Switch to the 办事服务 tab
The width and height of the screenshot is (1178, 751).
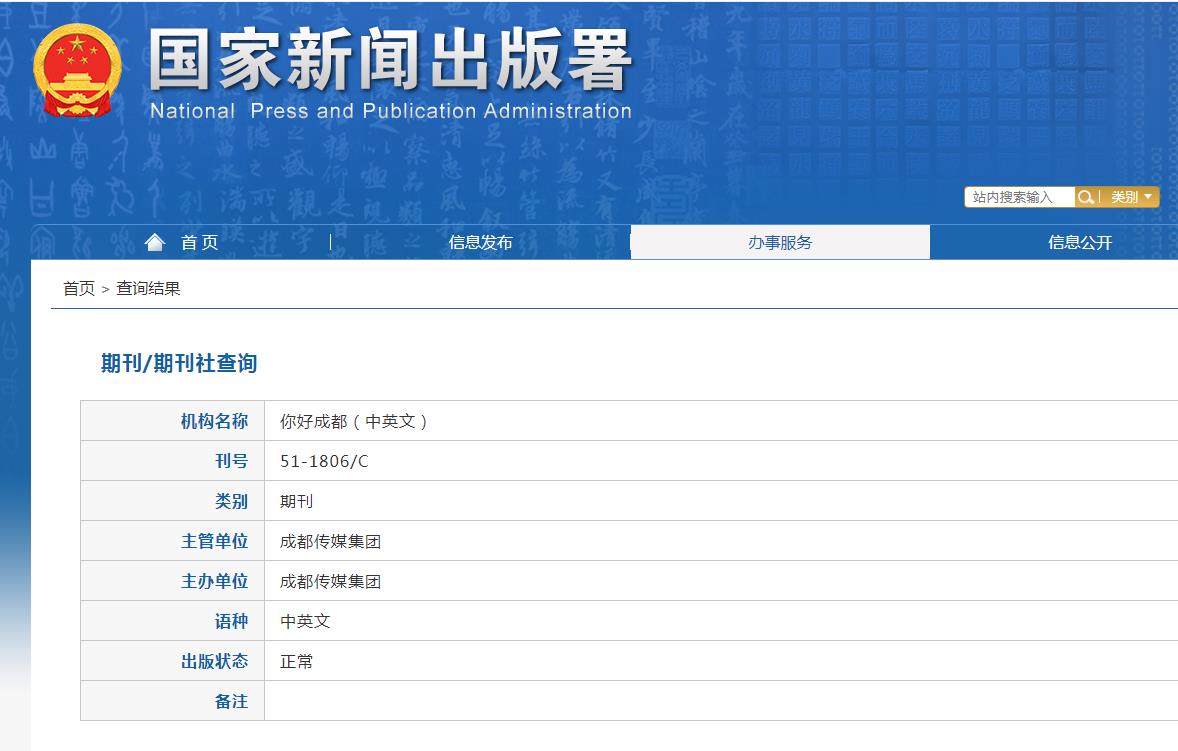click(779, 241)
